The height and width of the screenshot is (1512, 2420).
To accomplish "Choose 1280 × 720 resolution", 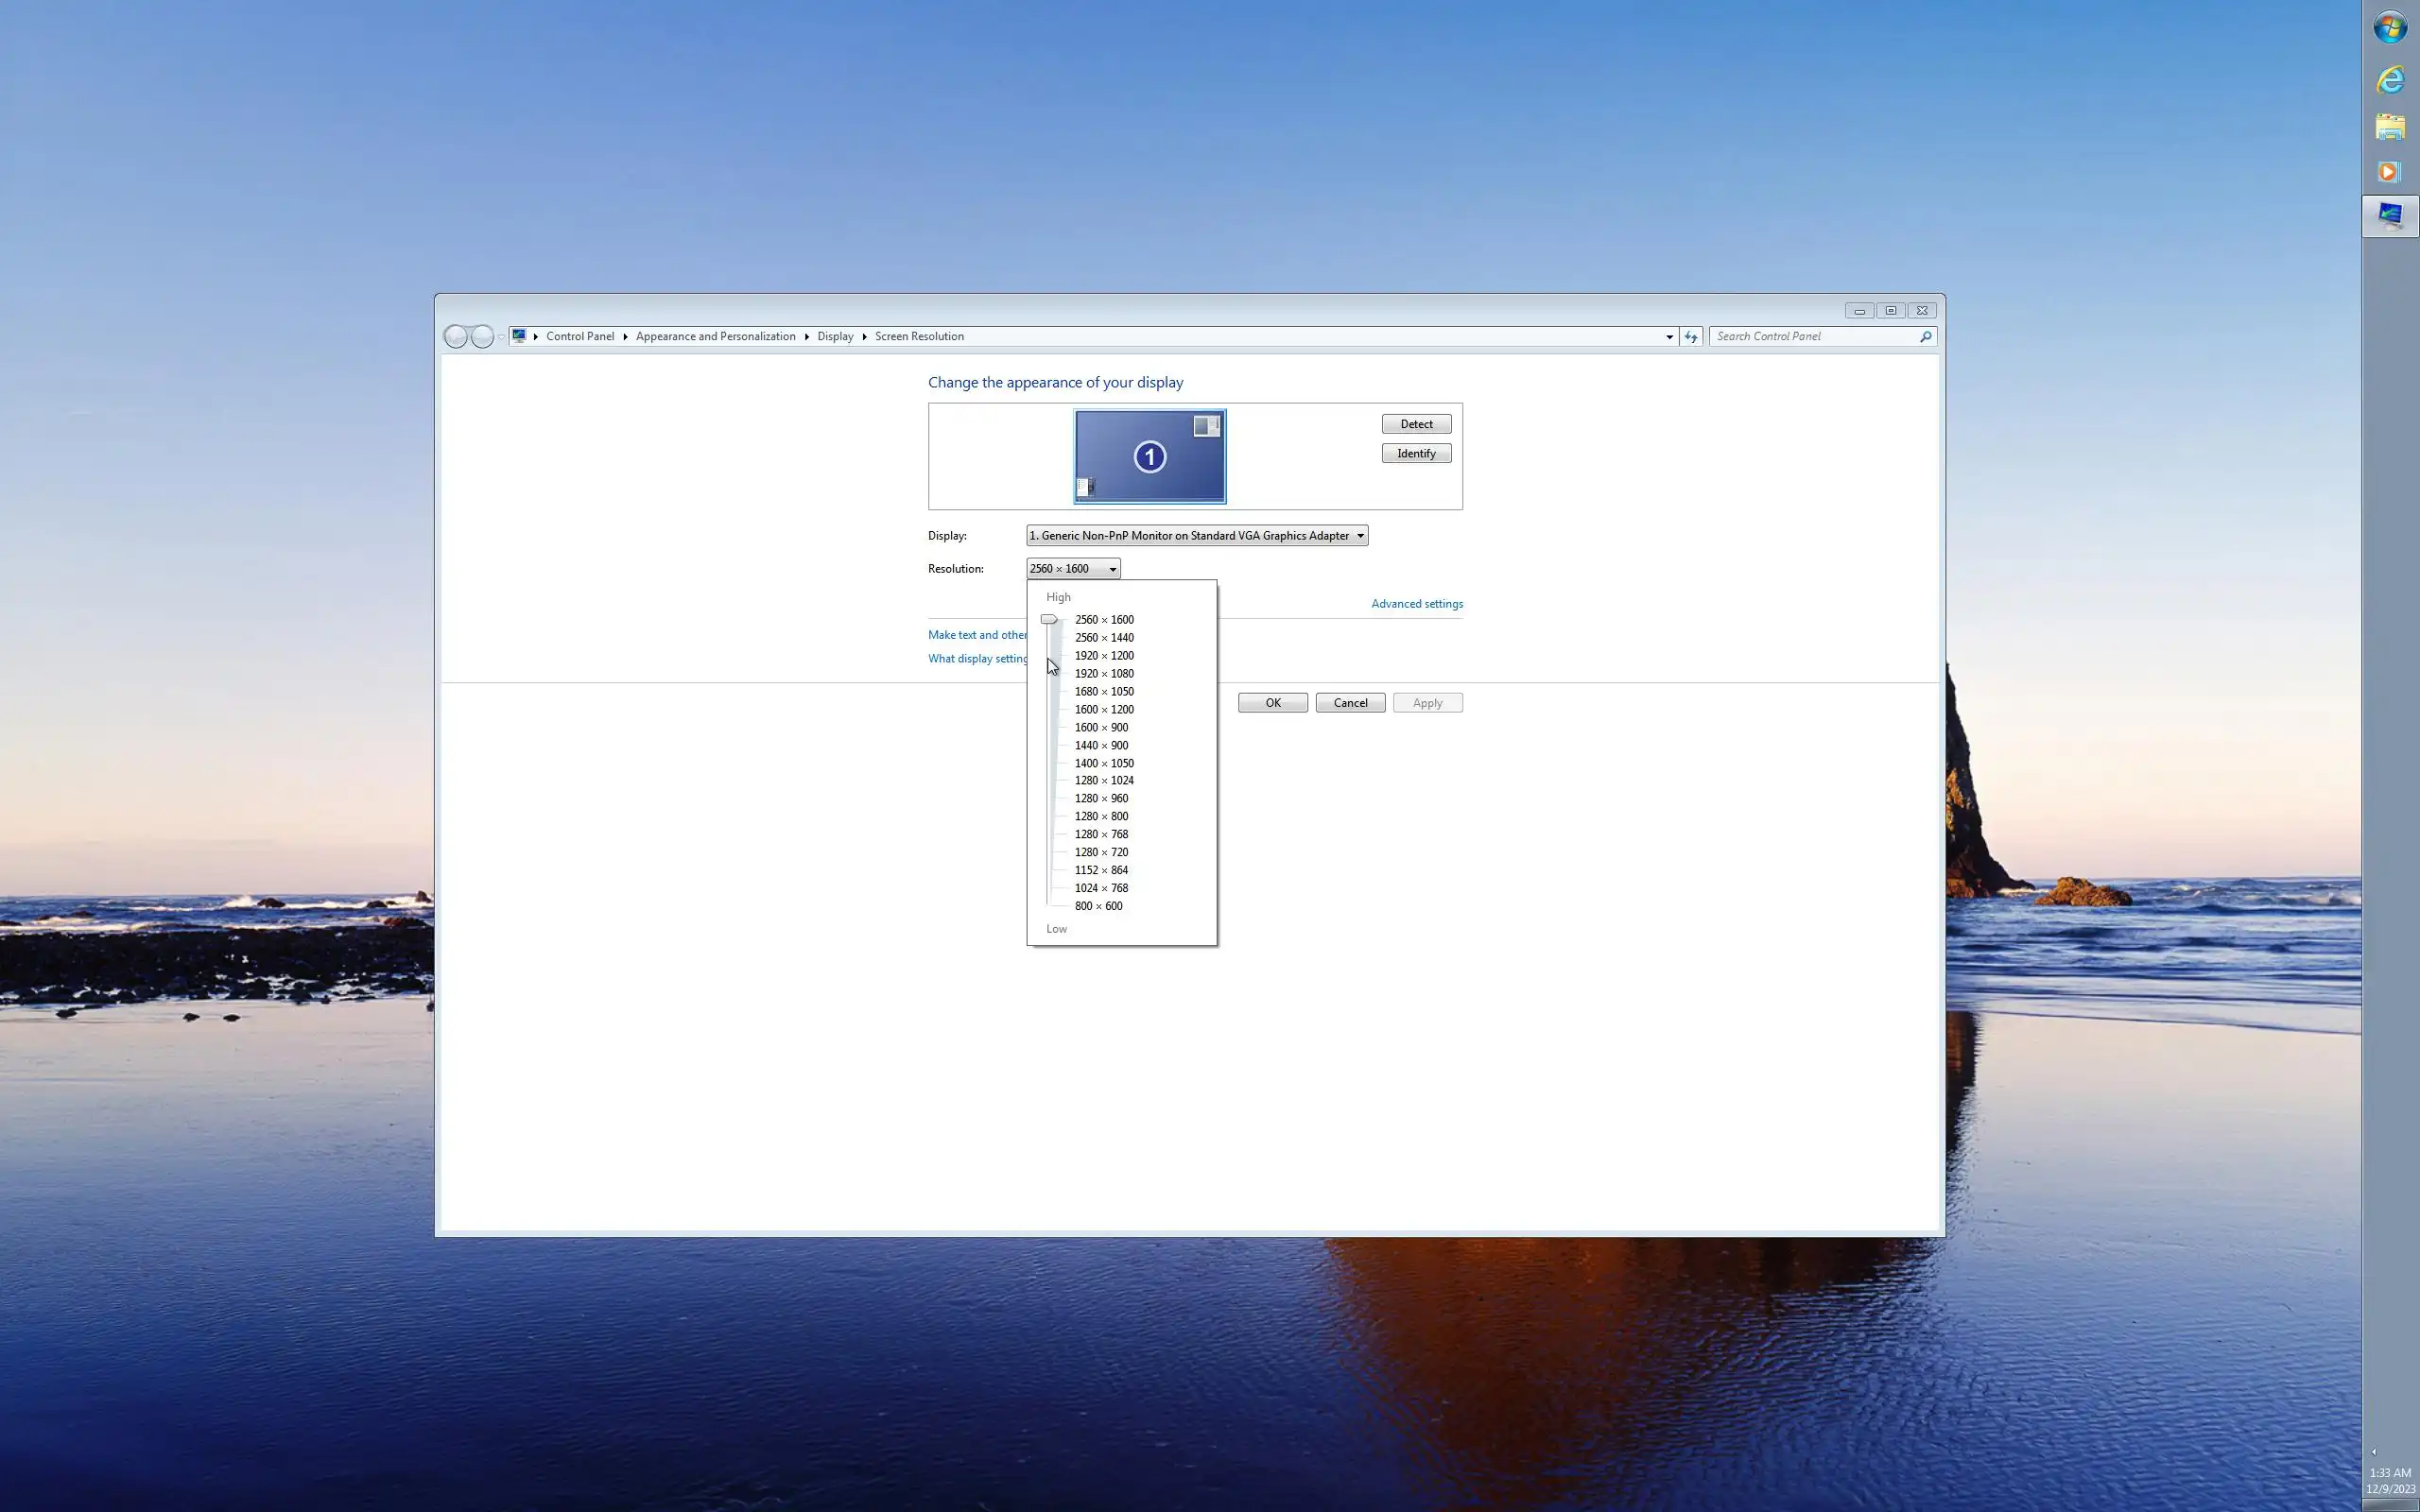I will [x=1101, y=853].
